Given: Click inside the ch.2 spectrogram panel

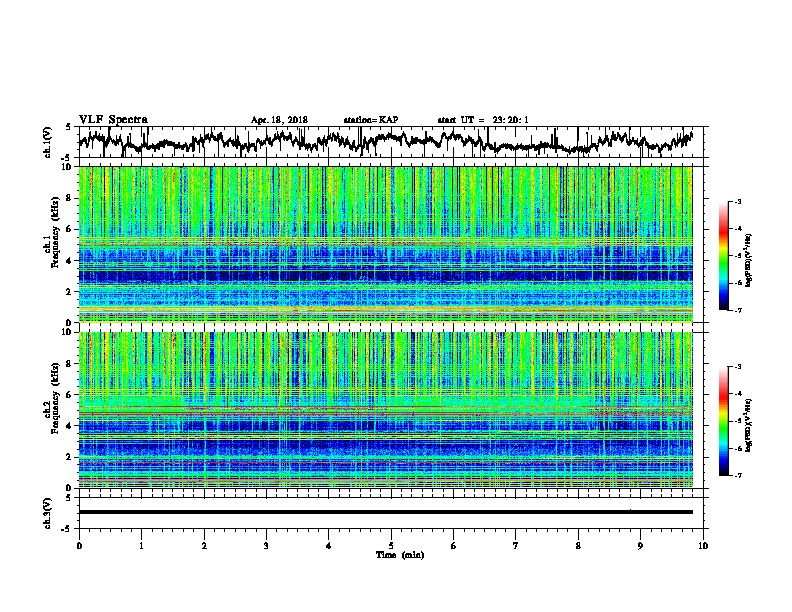Looking at the screenshot, I should (x=385, y=410).
